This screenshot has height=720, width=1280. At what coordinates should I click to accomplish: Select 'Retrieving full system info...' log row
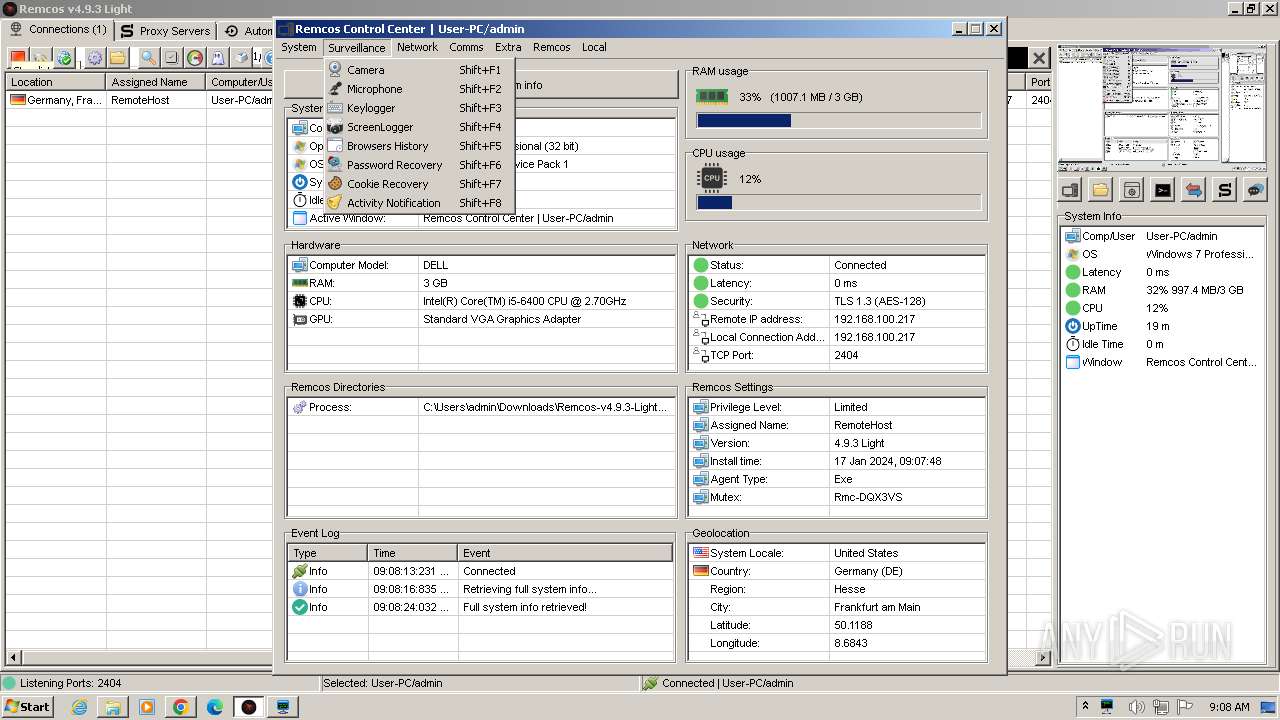click(x=481, y=589)
